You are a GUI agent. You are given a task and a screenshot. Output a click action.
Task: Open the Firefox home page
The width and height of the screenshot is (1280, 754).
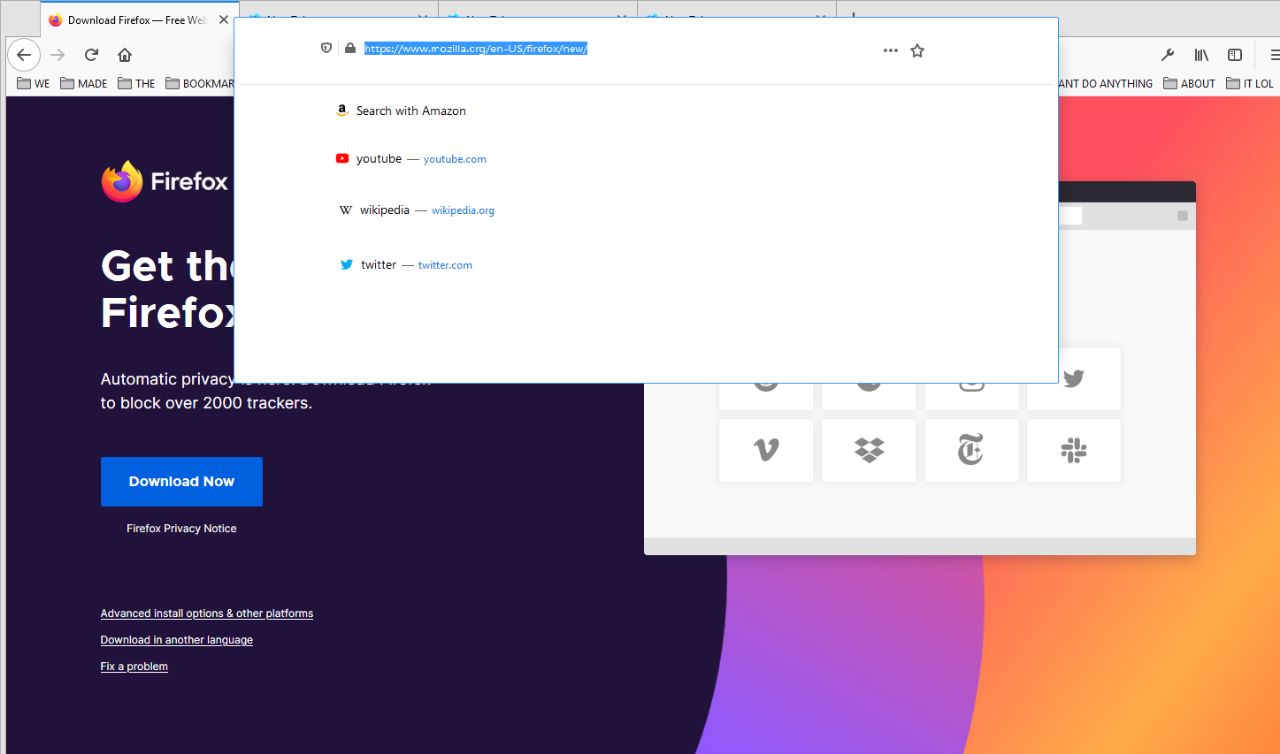coord(125,55)
